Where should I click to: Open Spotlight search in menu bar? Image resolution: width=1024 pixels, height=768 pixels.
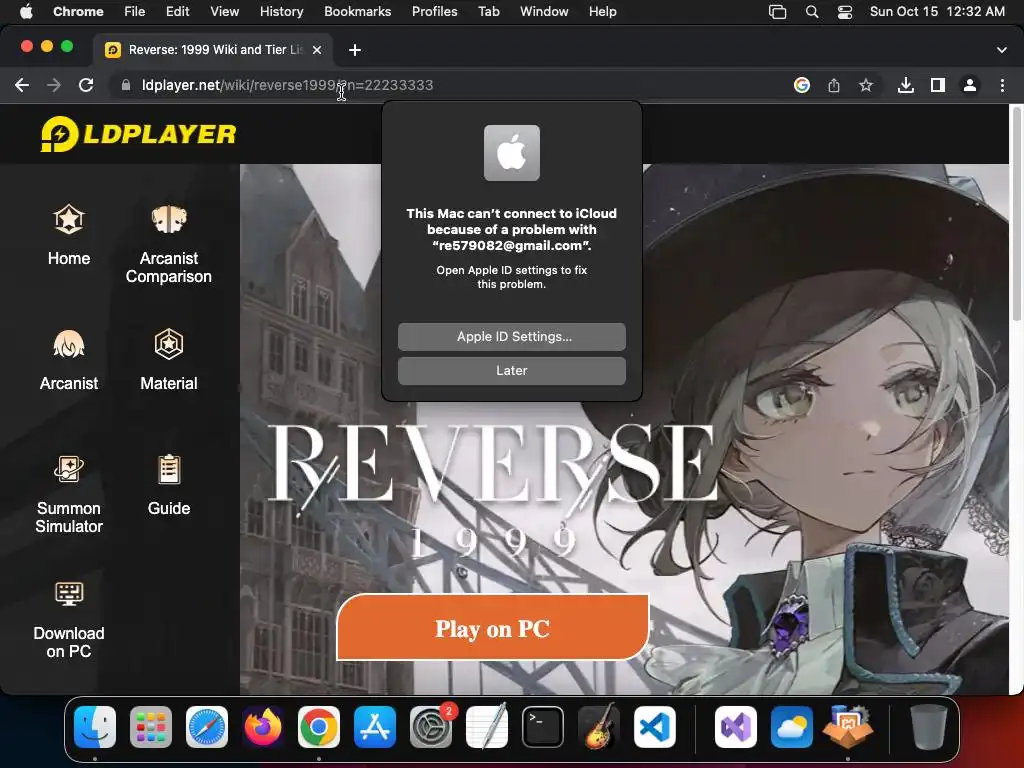(x=812, y=12)
